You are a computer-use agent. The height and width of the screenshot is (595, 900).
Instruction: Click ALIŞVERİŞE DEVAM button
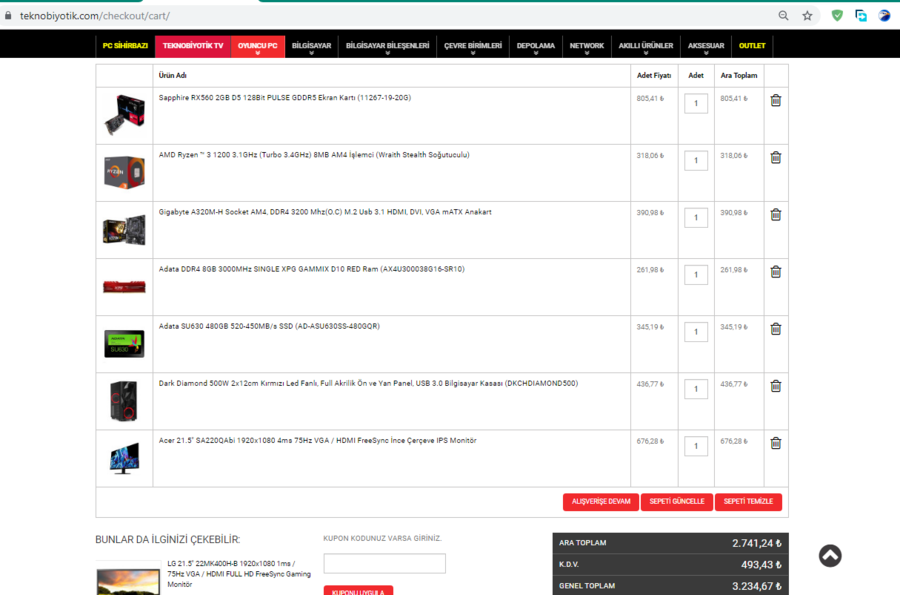pos(601,501)
